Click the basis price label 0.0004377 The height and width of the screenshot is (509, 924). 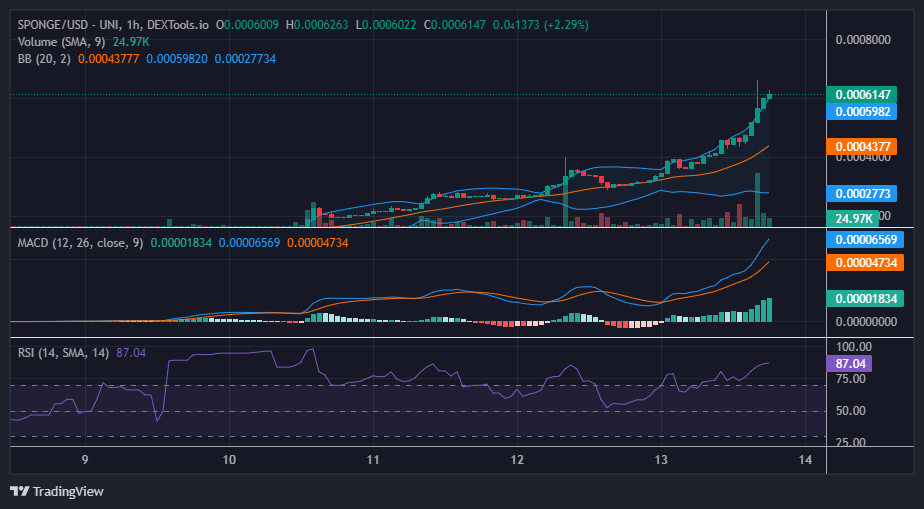pyautogui.click(x=862, y=147)
